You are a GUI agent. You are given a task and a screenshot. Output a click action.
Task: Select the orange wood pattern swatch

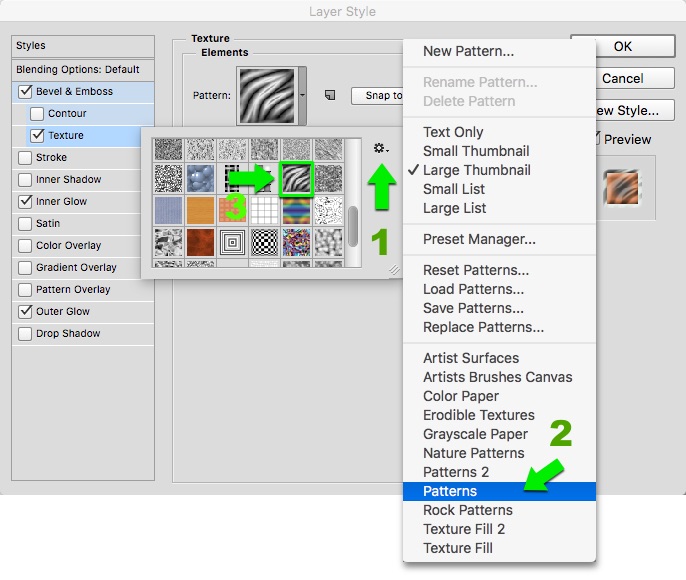click(x=201, y=211)
